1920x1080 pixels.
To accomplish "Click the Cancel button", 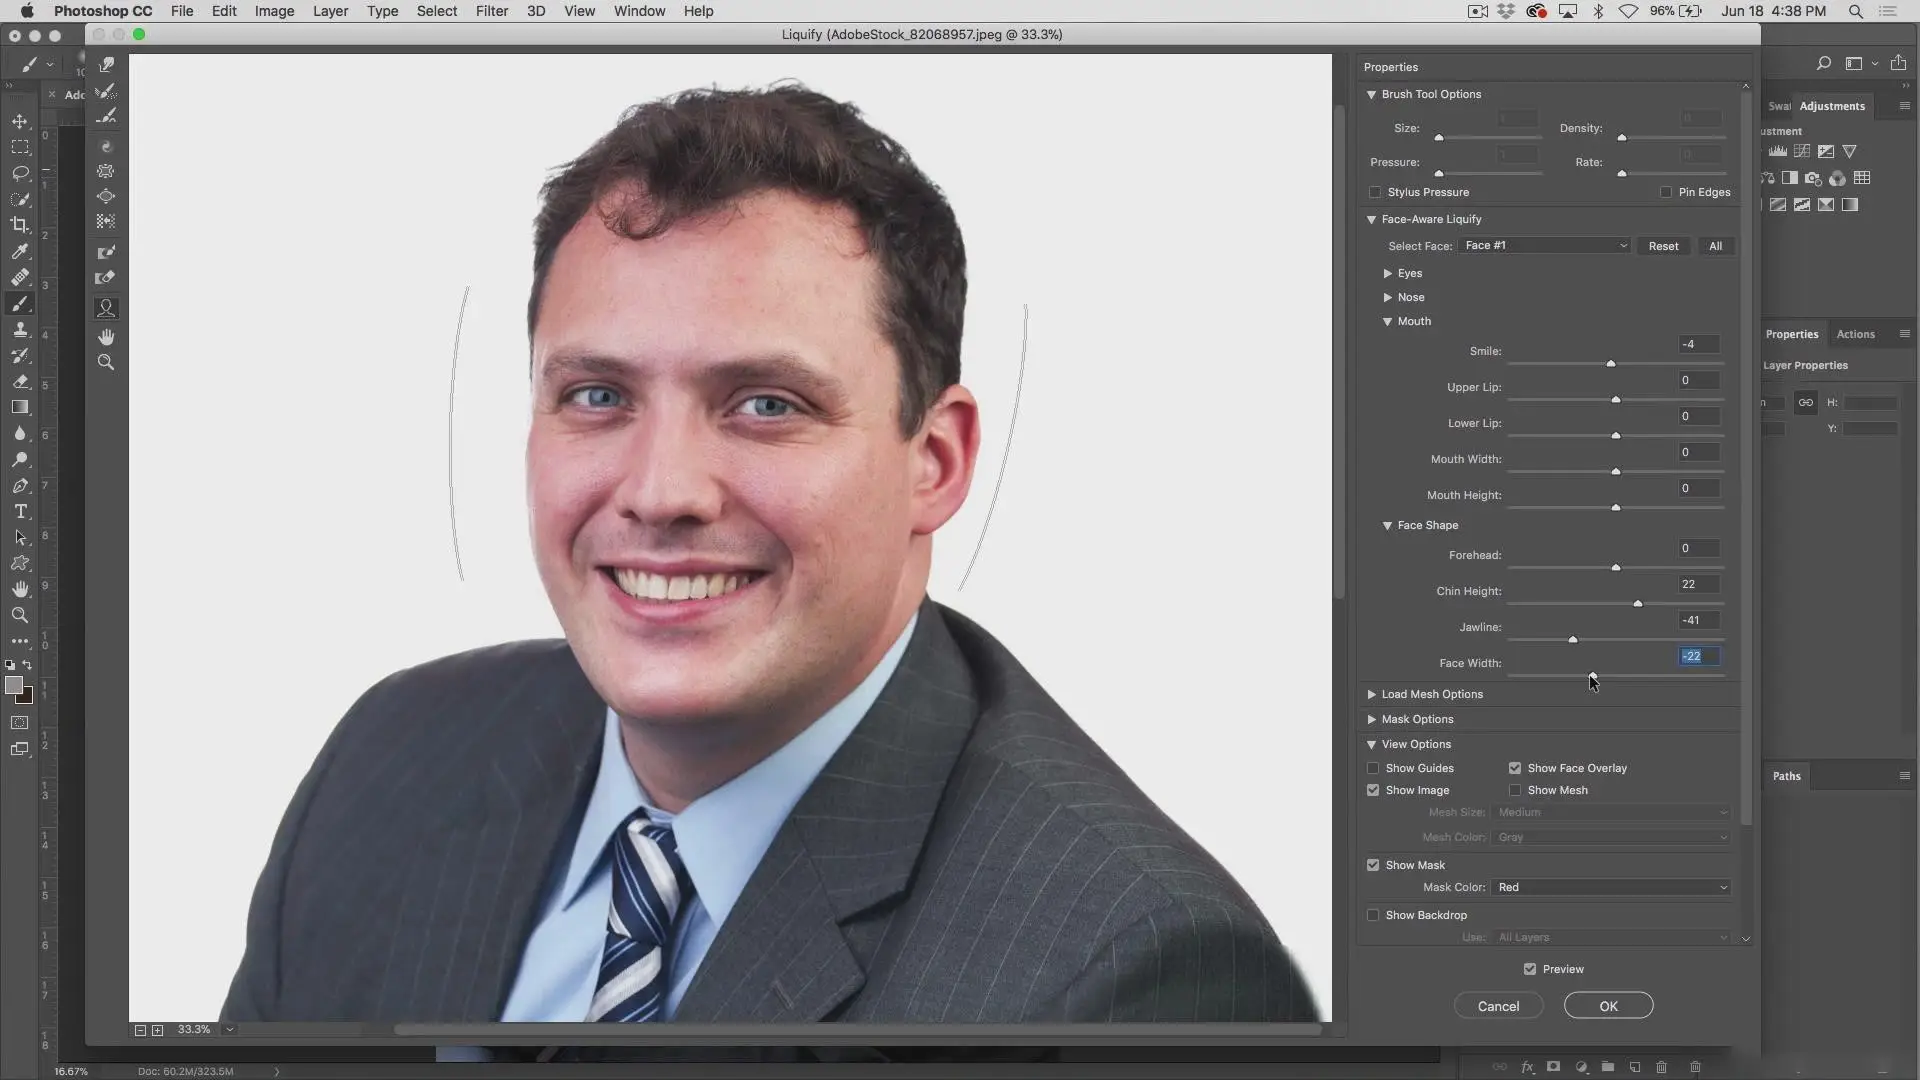I will click(x=1498, y=1006).
